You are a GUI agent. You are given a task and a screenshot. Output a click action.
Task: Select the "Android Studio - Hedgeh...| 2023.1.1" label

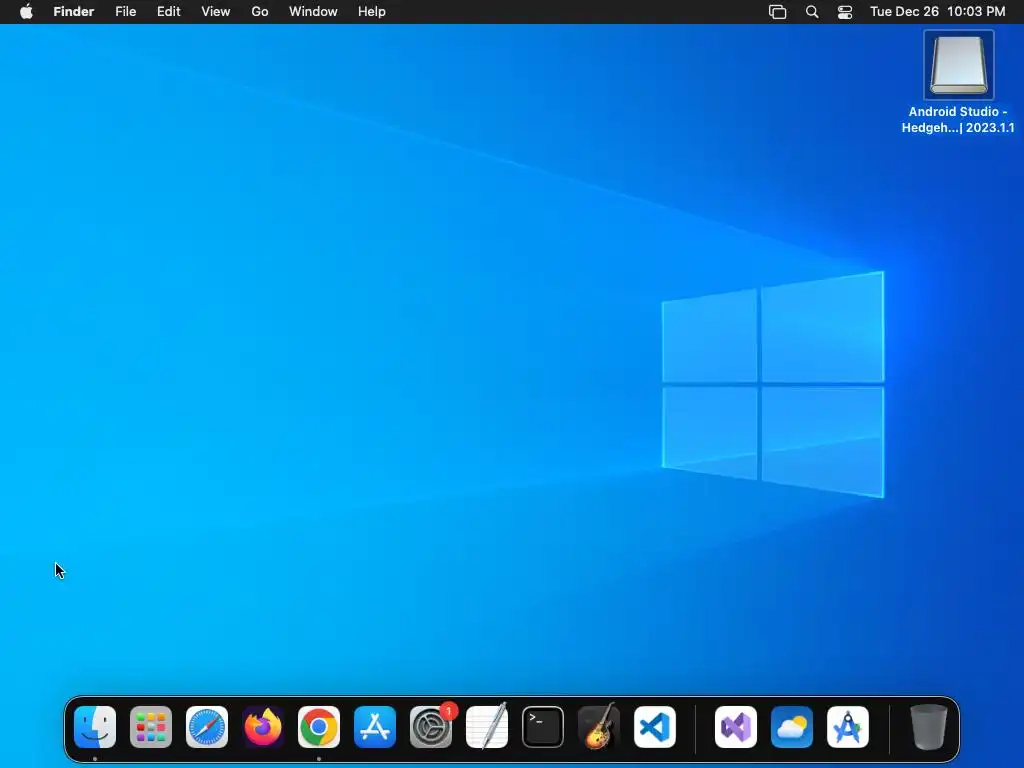coord(958,120)
